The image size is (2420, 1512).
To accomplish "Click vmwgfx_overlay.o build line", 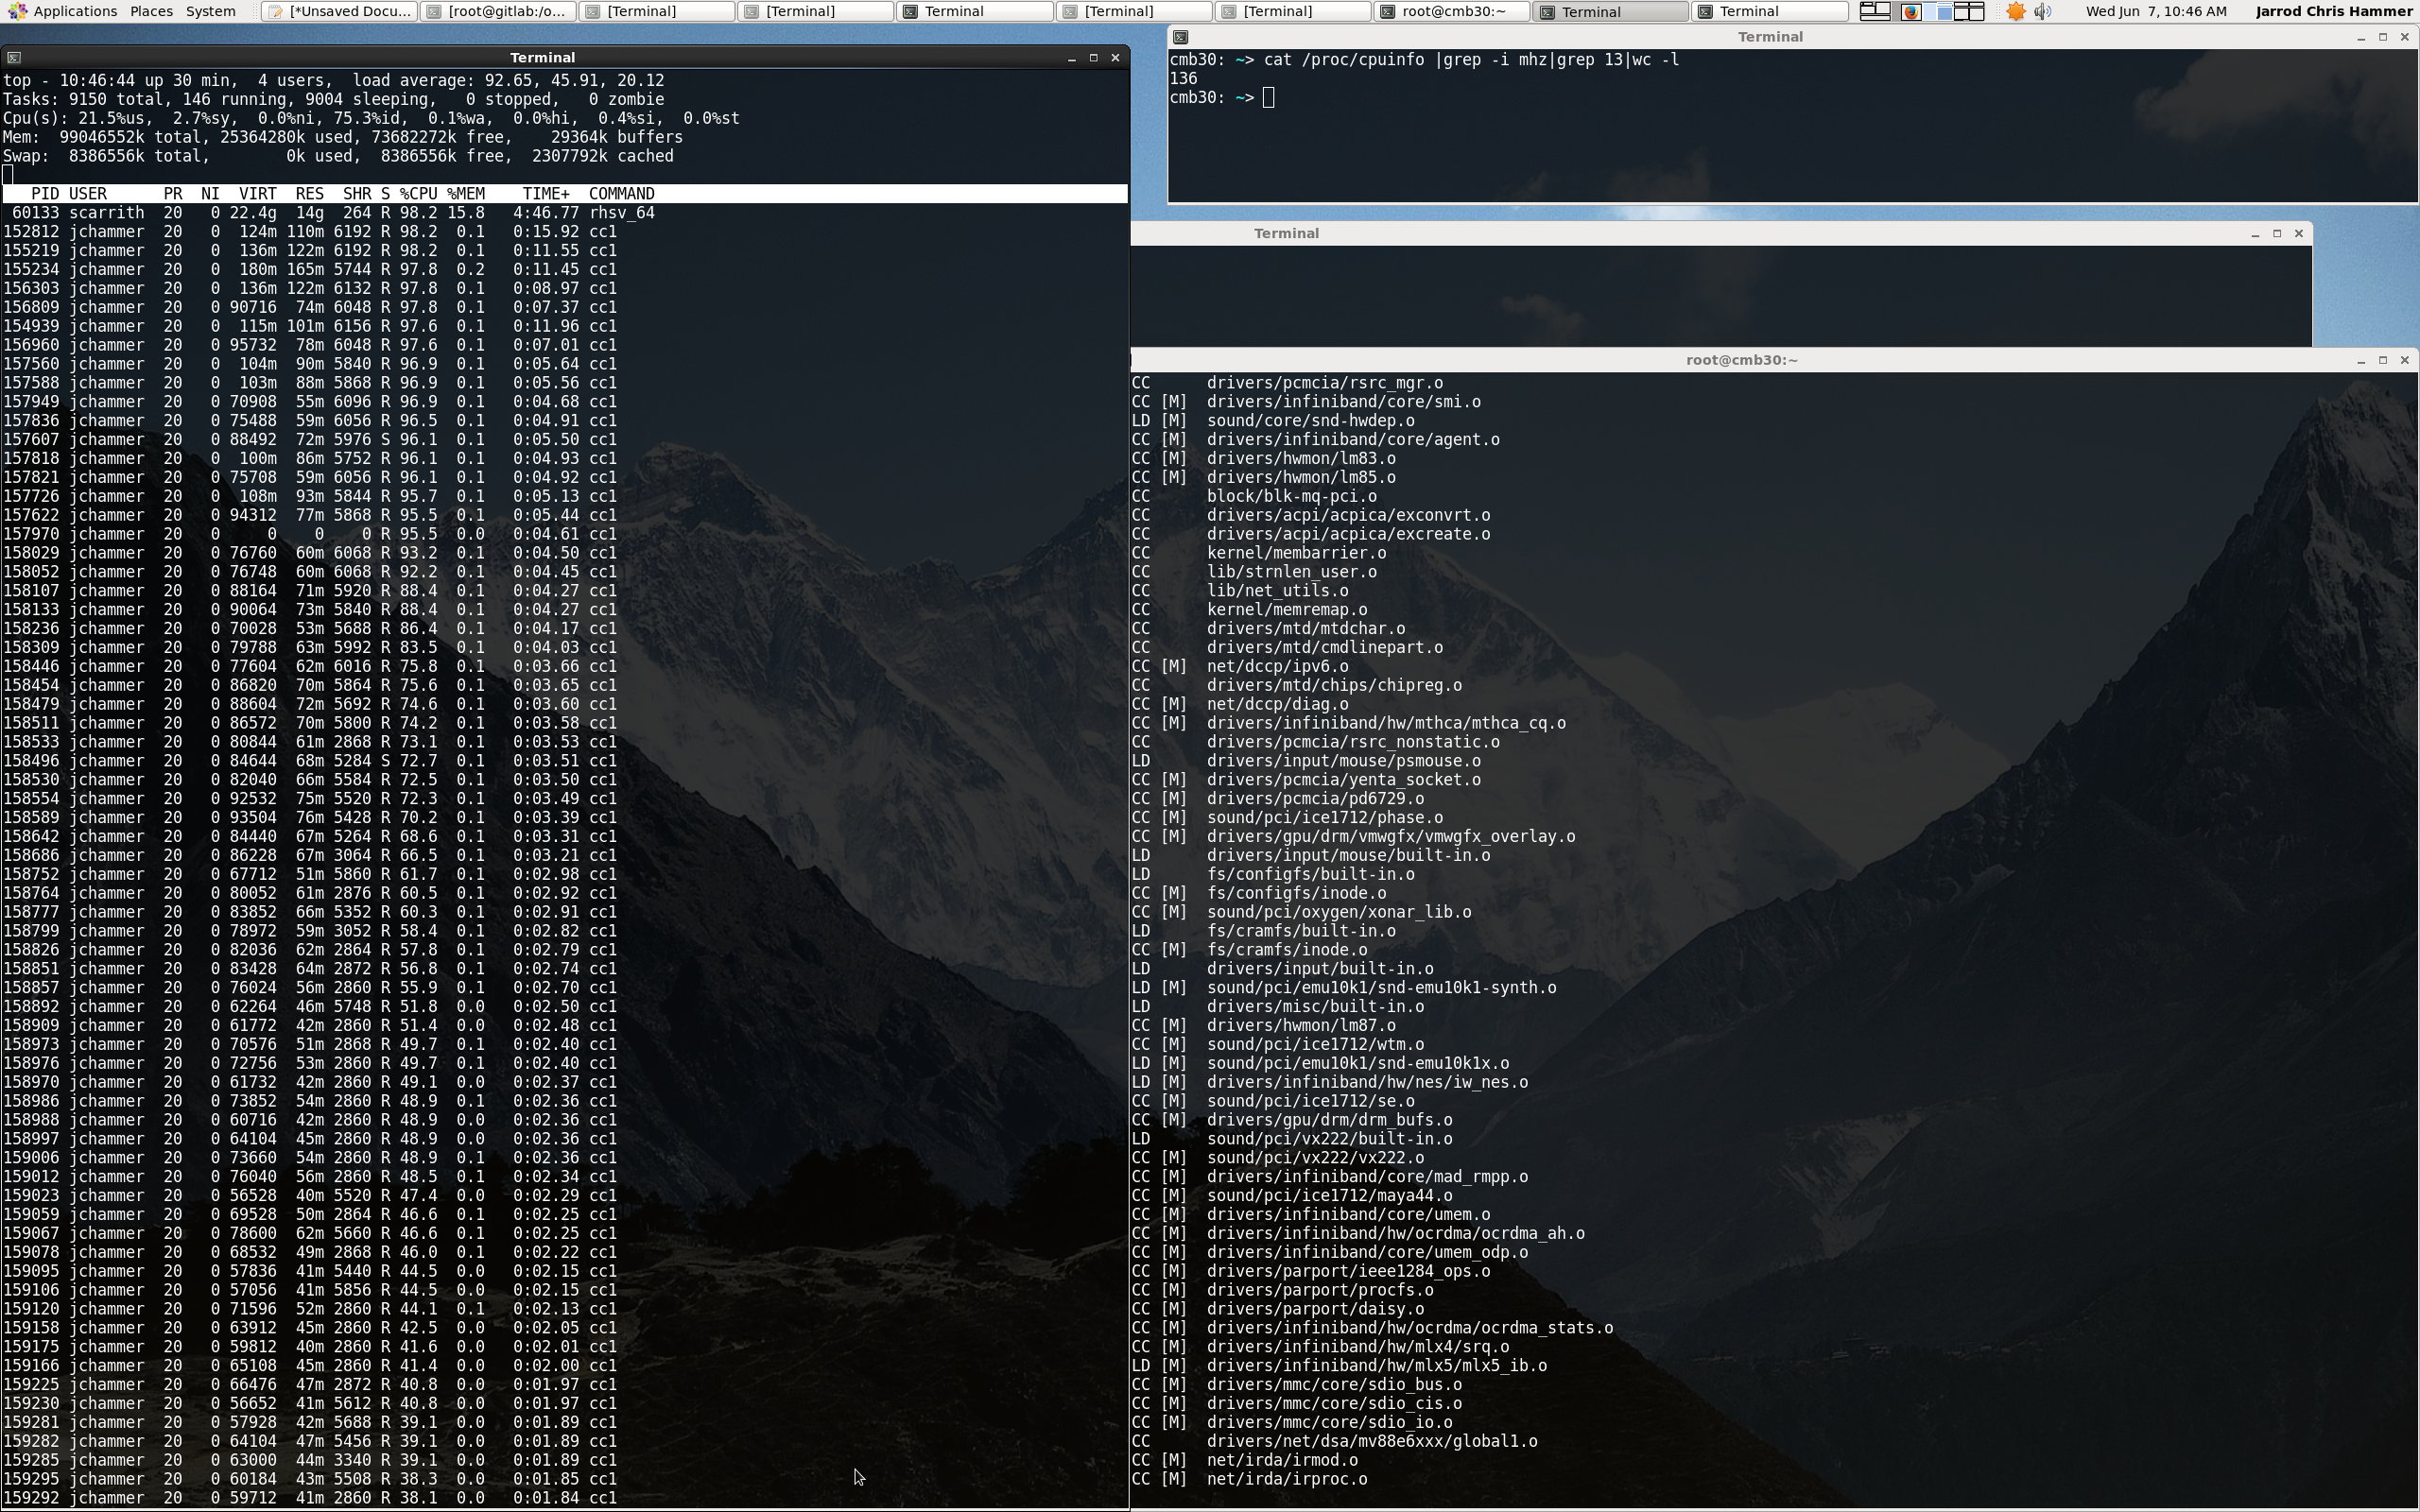I will point(1353,836).
